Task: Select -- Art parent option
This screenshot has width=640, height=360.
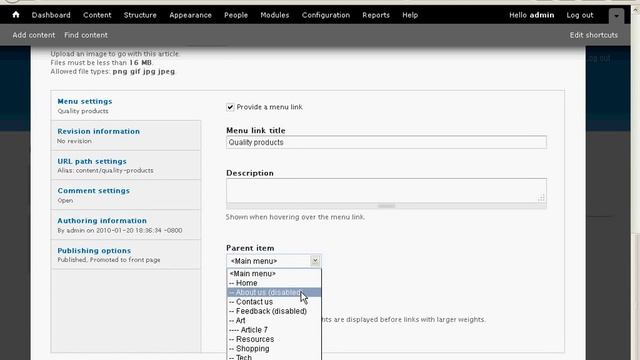Action: (x=274, y=320)
